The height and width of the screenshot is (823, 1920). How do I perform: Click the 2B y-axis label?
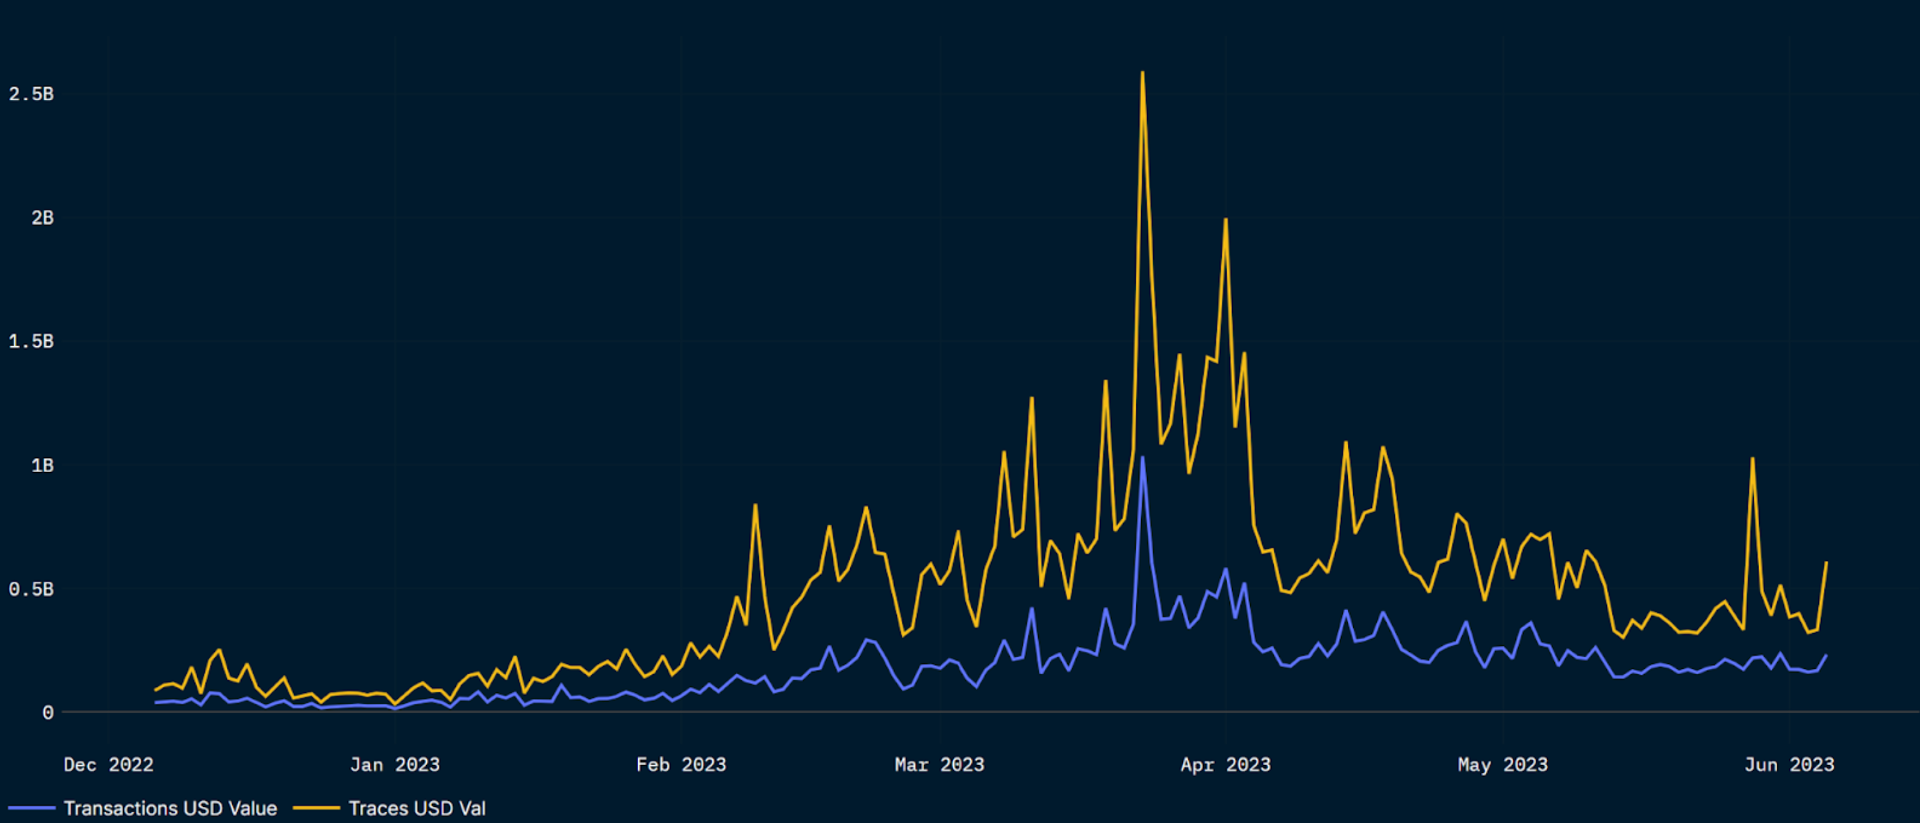coord(43,218)
